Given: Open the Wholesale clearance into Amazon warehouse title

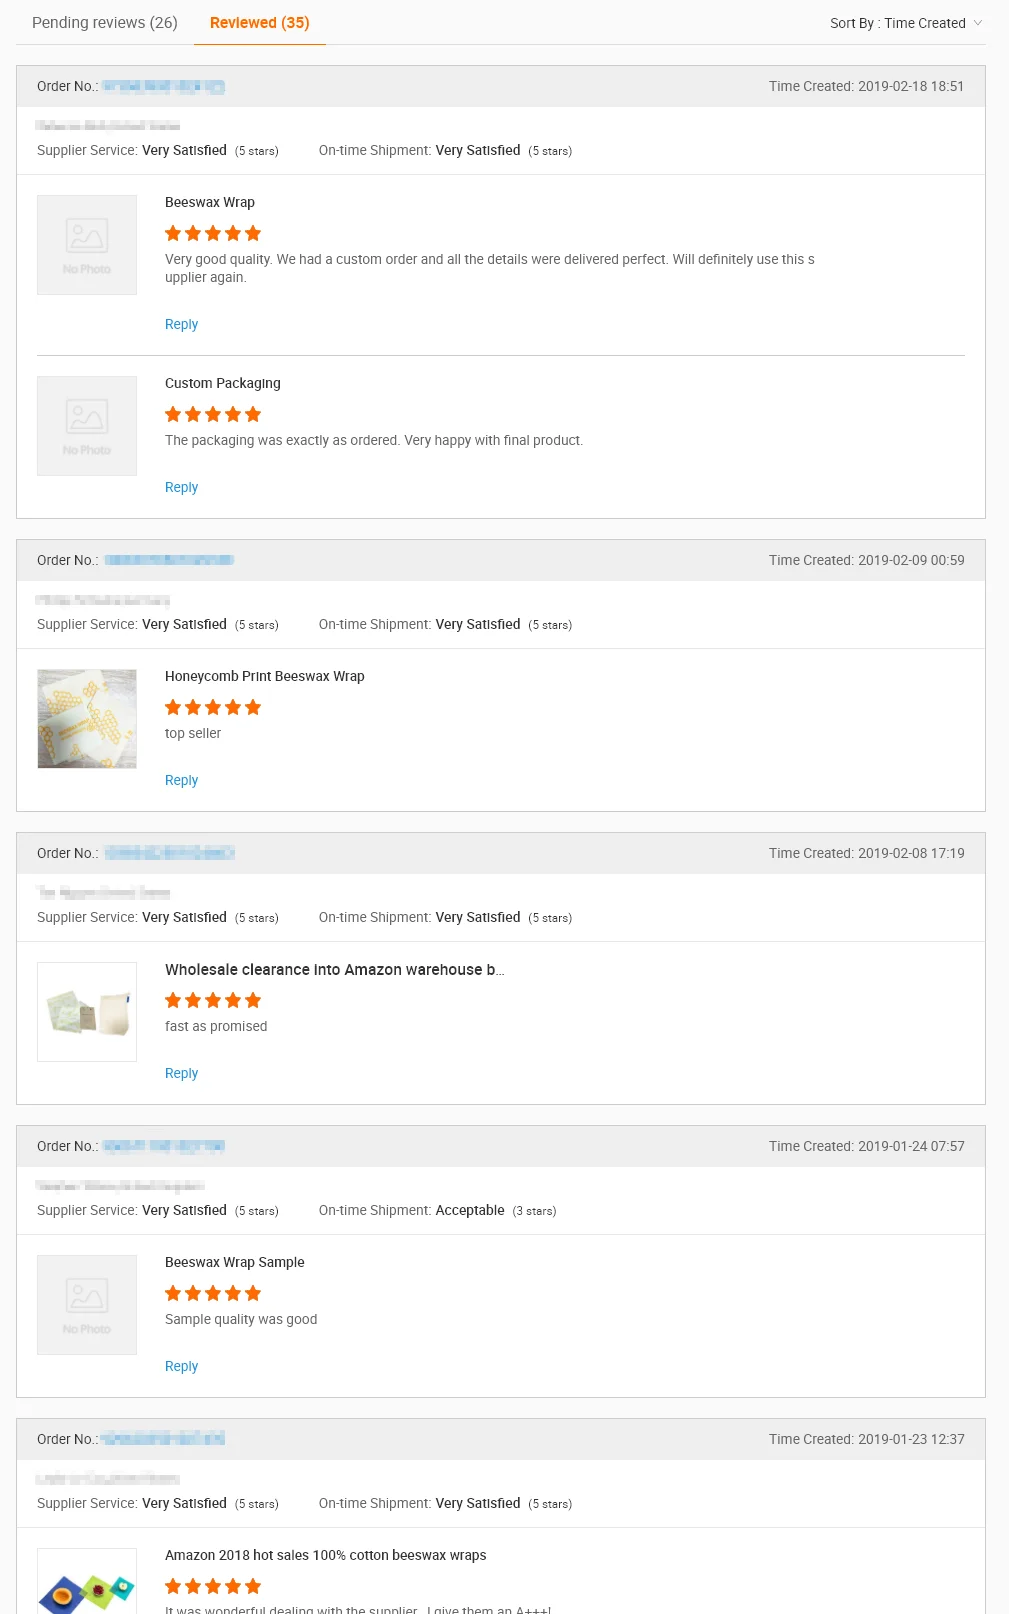Looking at the screenshot, I should coord(334,970).
